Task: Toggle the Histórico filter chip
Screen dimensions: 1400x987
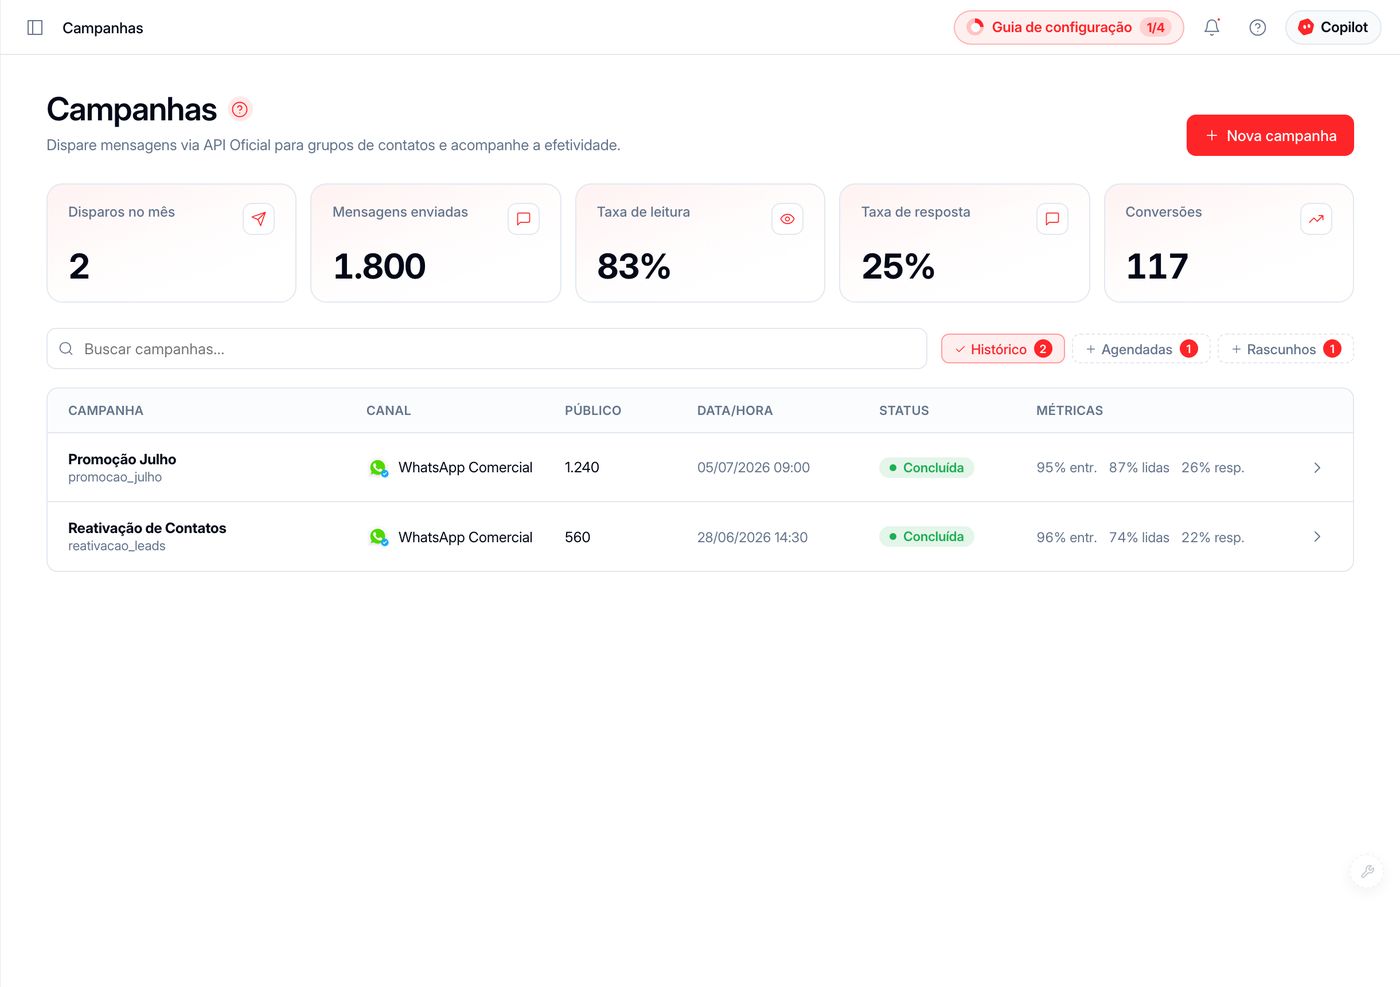Action: tap(1003, 349)
